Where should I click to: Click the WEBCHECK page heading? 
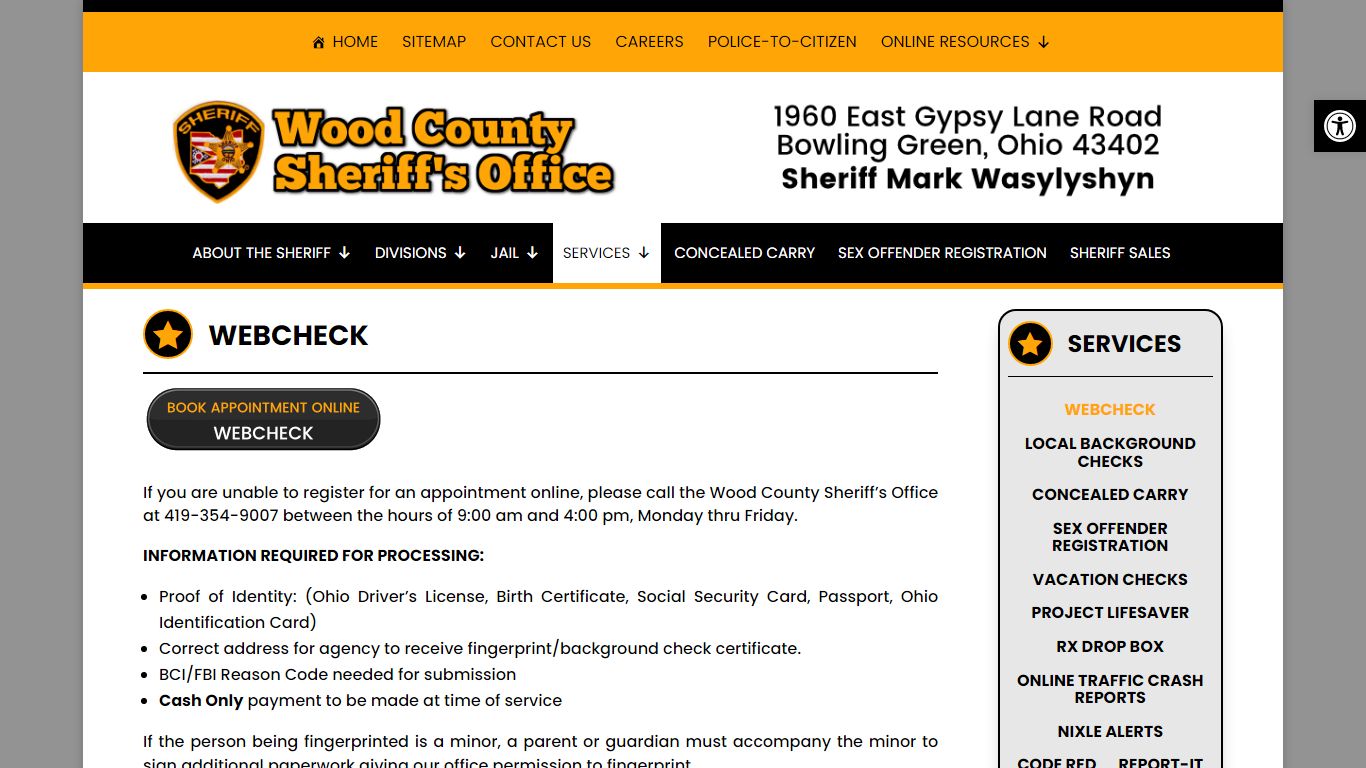[288, 335]
